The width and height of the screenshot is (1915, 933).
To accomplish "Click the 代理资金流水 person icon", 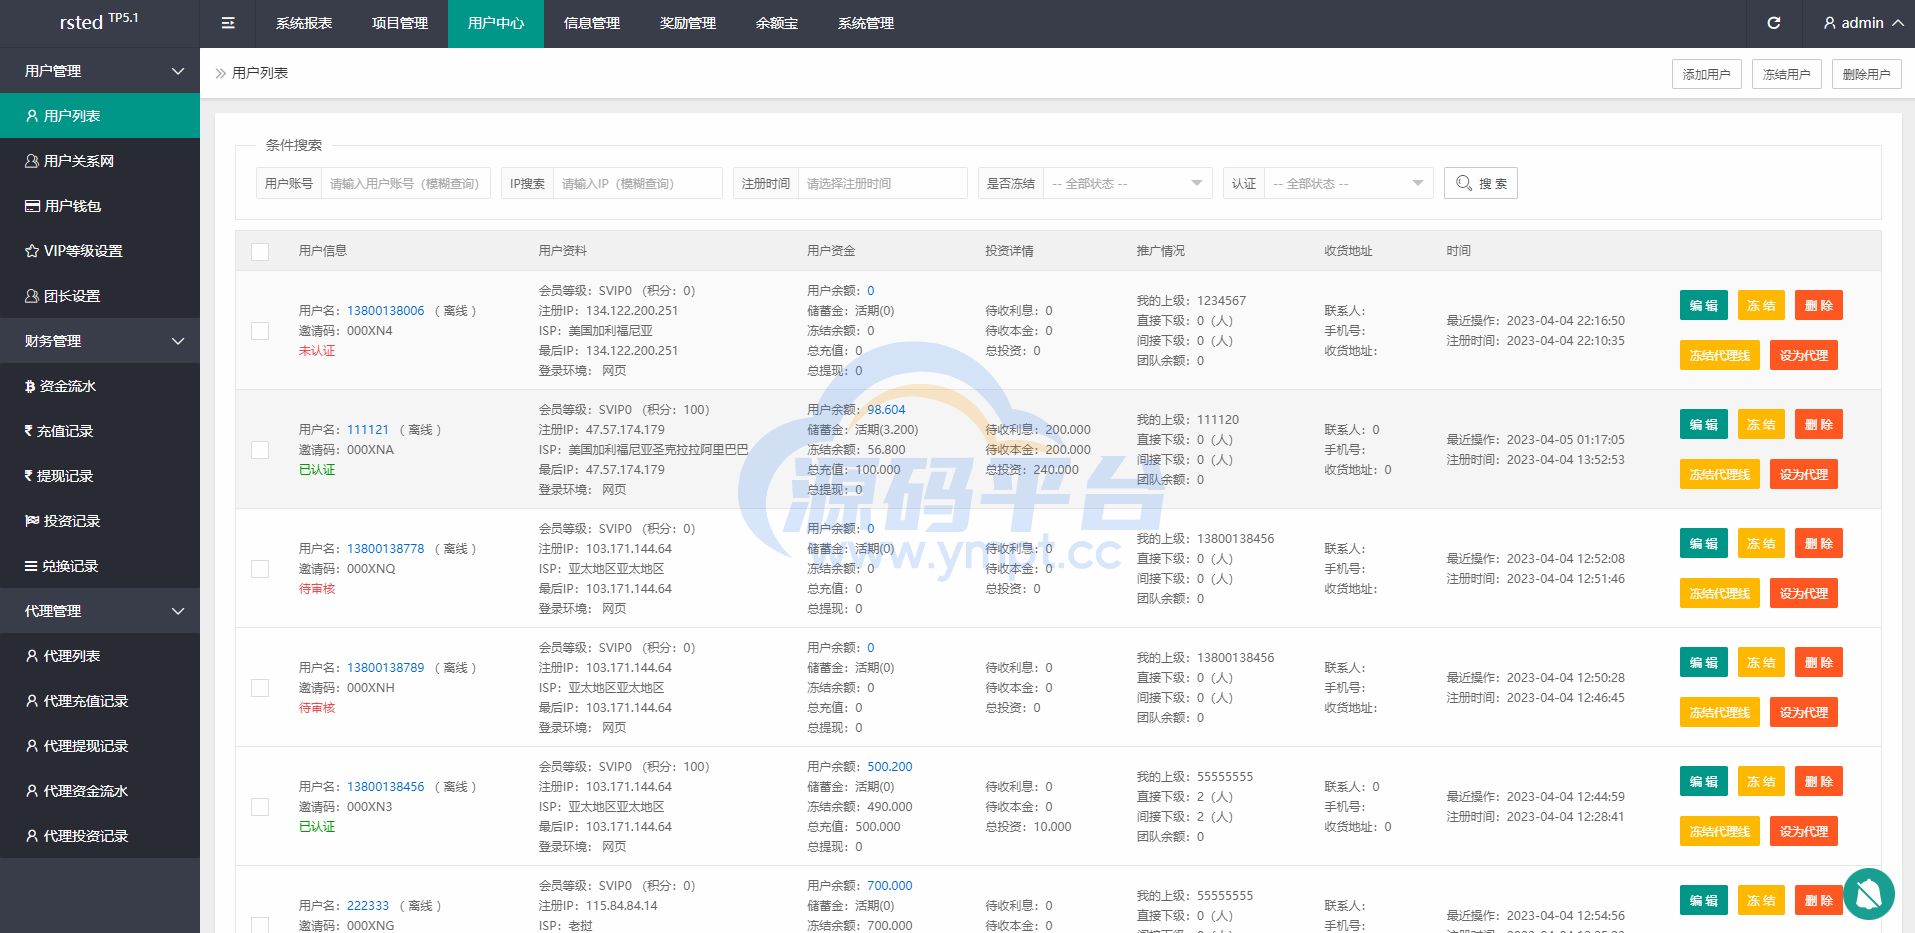I will click(x=32, y=791).
